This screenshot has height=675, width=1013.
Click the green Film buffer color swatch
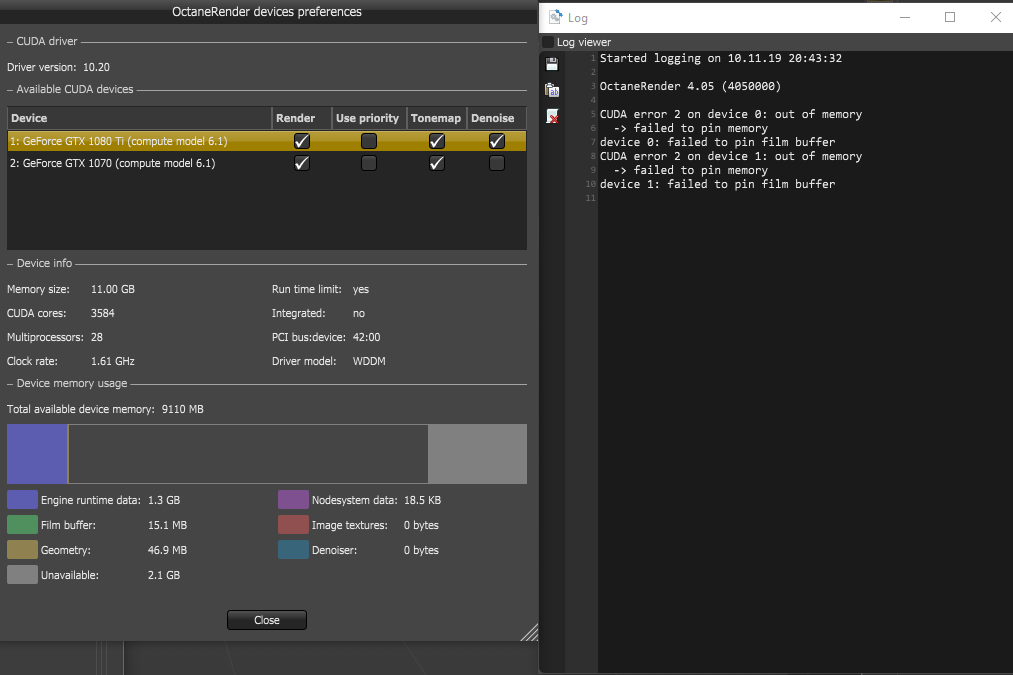(22, 525)
